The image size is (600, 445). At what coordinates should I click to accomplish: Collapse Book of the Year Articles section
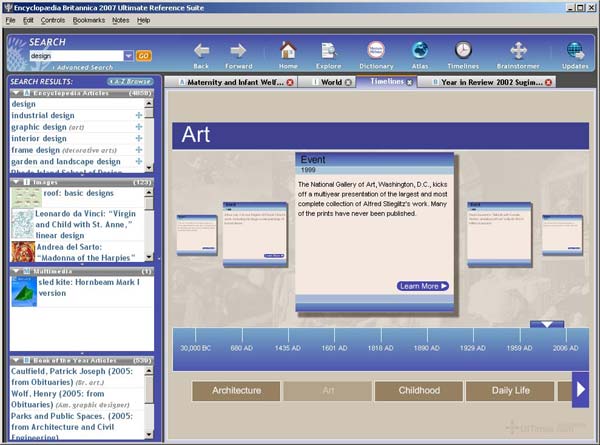16,360
